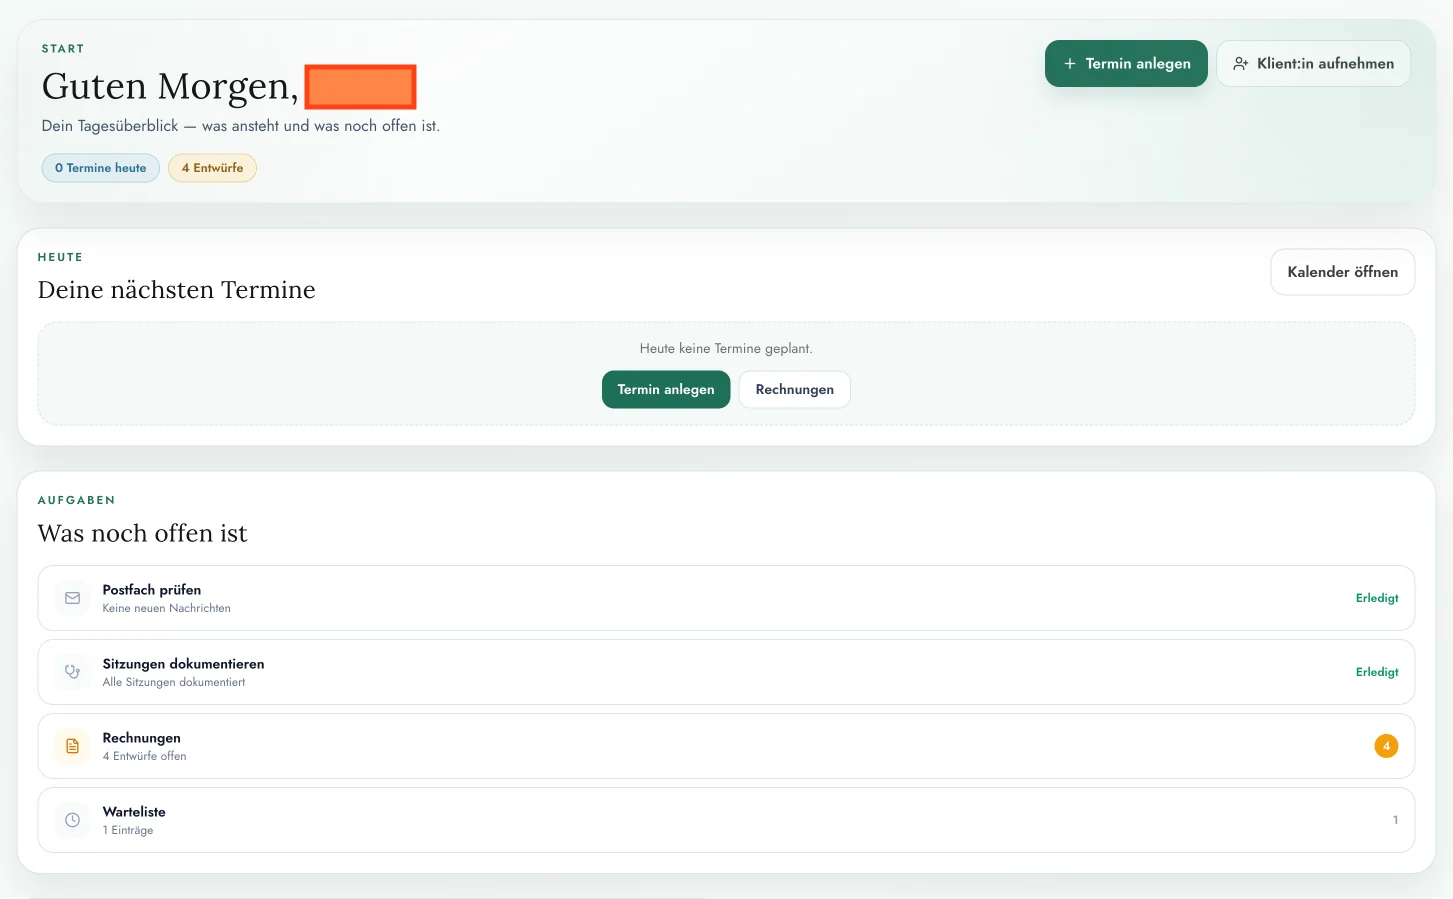Expand the Warteliste entry
This screenshot has width=1453, height=899.
pos(700,819)
